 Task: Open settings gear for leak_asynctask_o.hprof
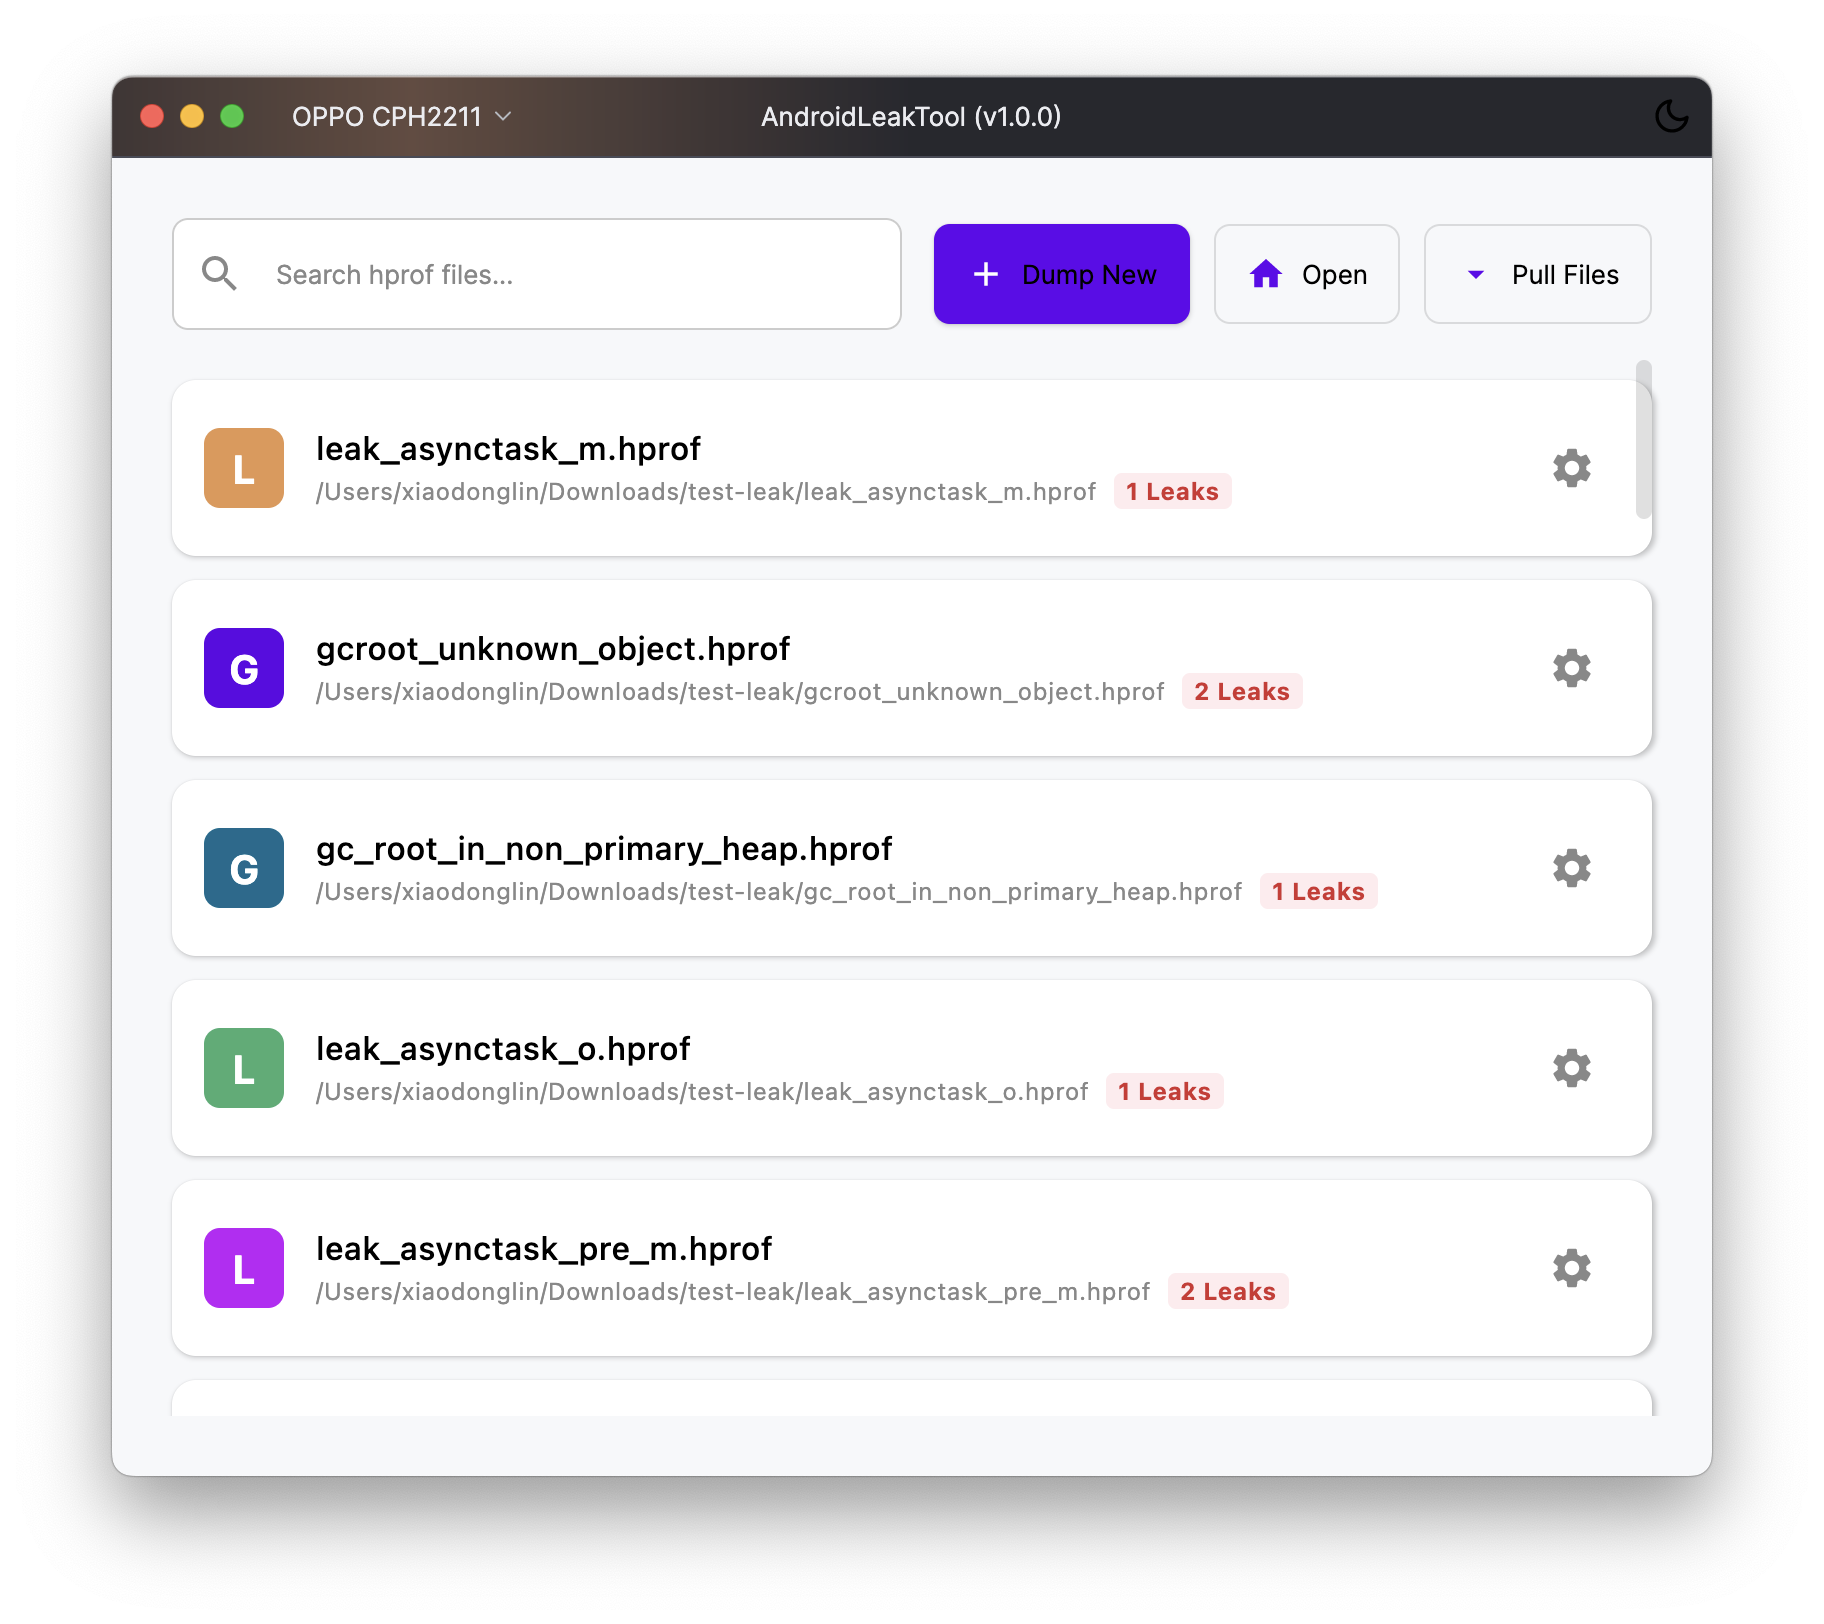point(1572,1068)
